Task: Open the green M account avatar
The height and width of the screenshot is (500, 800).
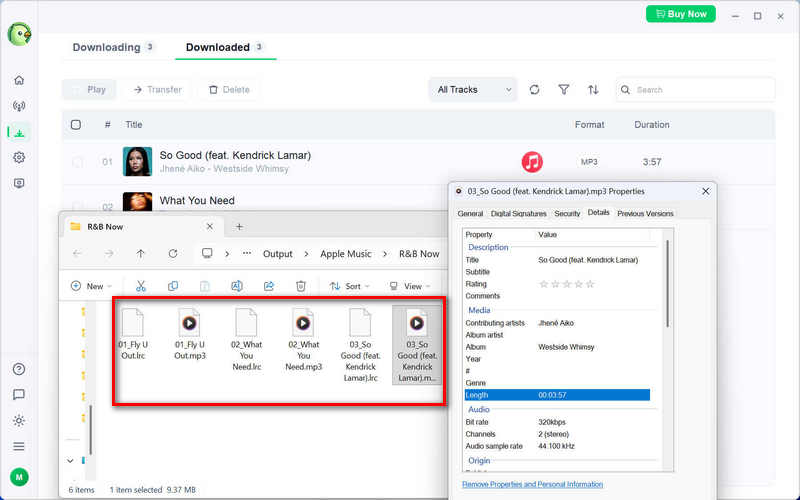Action: click(x=19, y=477)
